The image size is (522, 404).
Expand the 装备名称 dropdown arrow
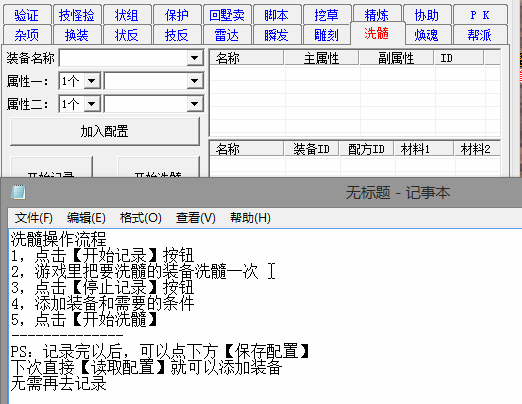194,58
